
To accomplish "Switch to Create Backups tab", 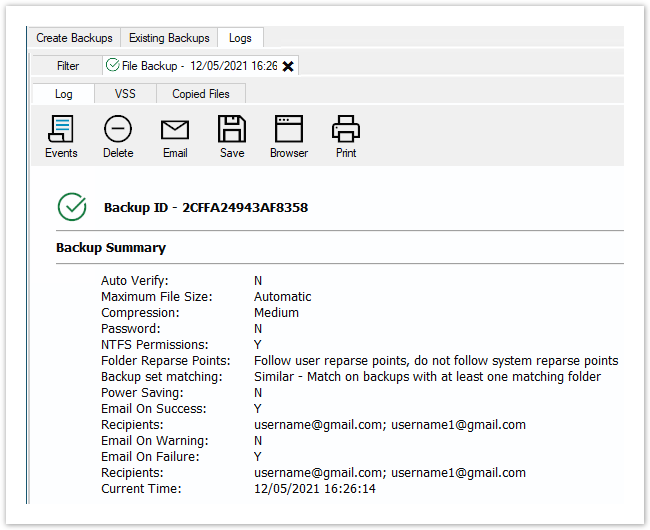I will [74, 38].
